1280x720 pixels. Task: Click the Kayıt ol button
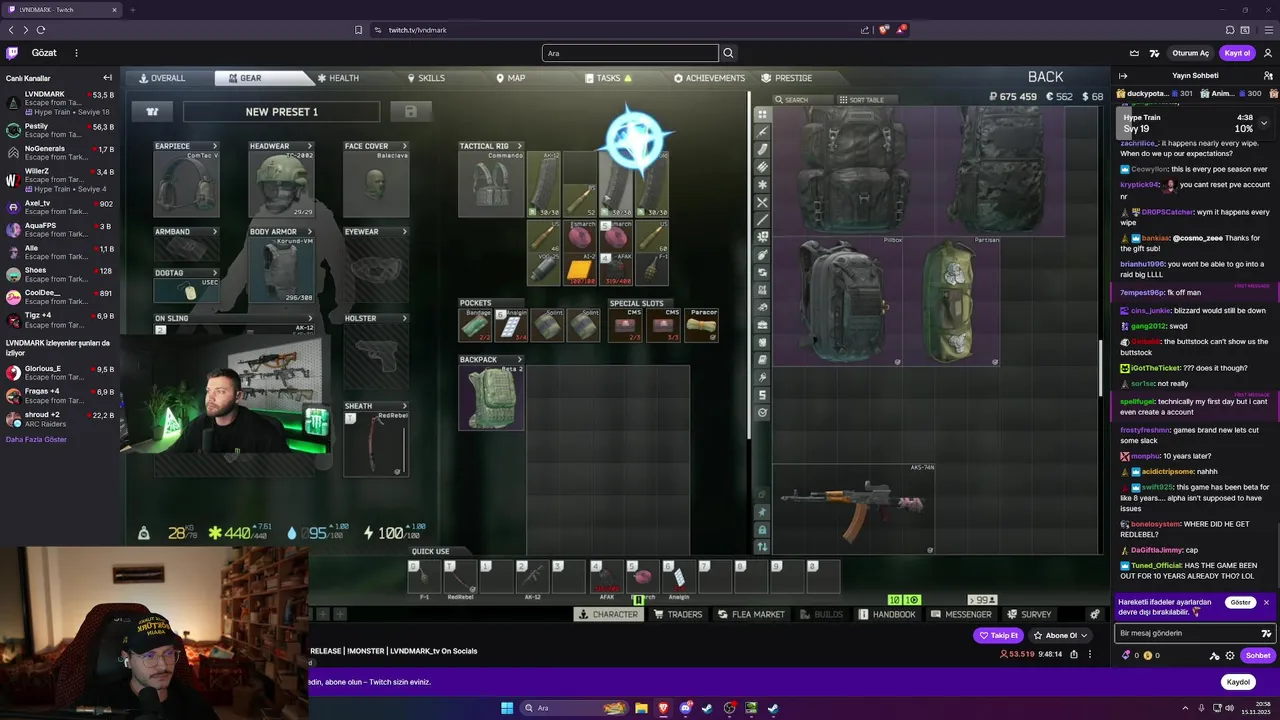1237,53
